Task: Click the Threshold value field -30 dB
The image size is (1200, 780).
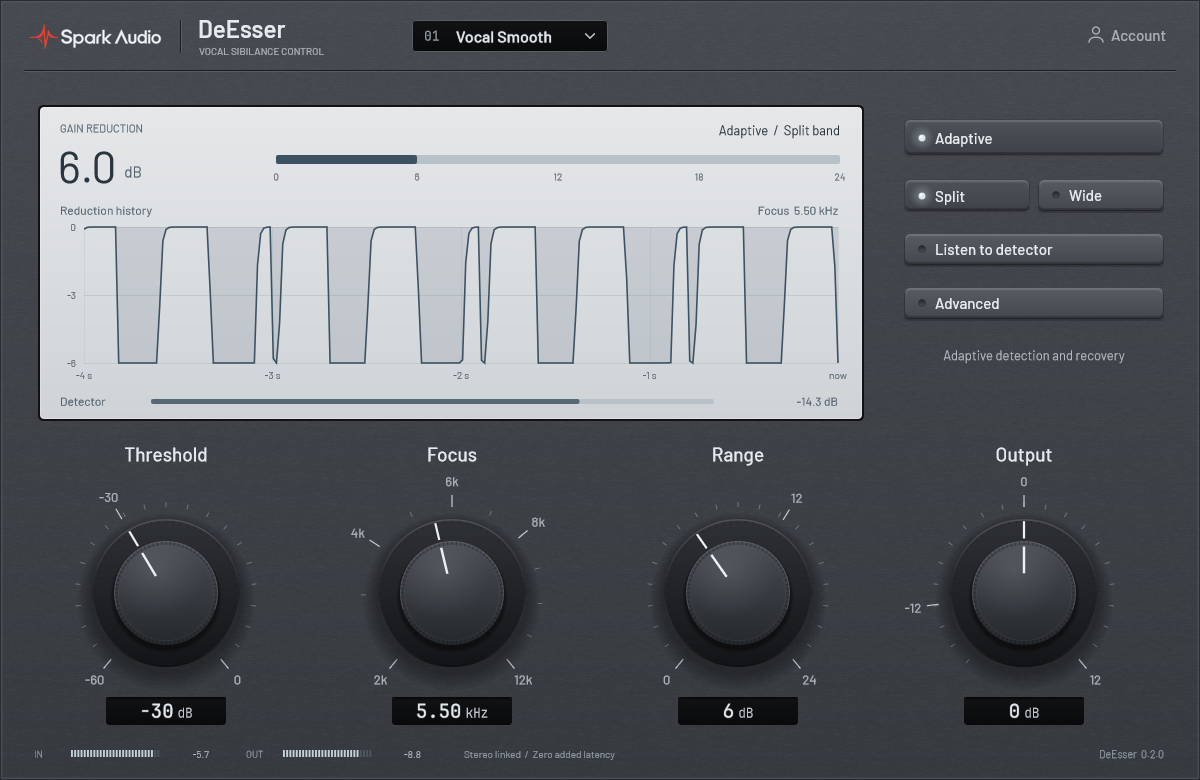Action: [x=166, y=711]
